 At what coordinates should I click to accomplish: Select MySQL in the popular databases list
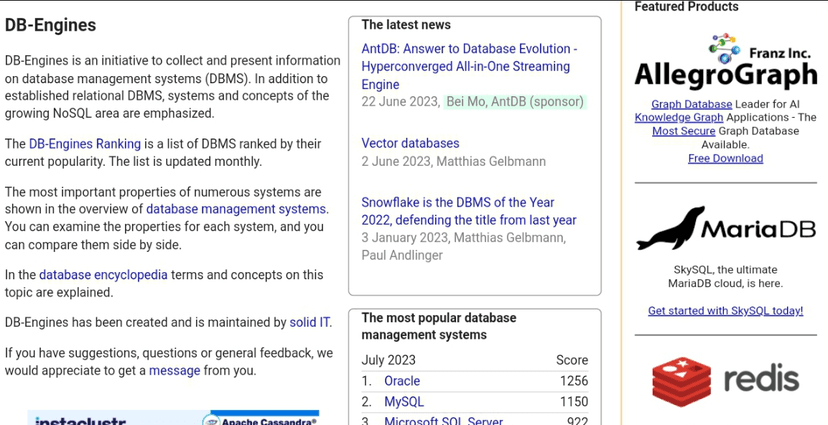coord(404,402)
